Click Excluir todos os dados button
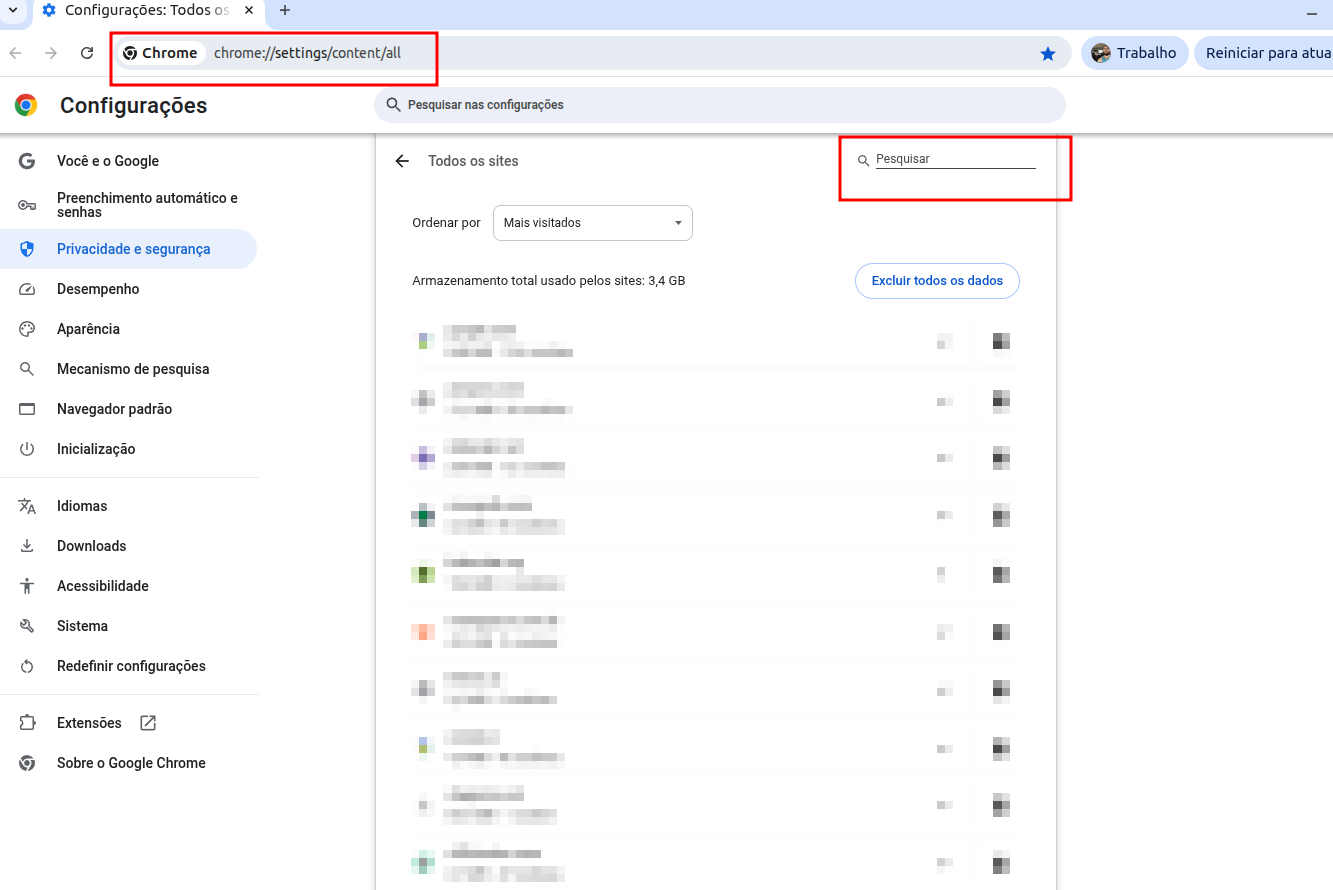This screenshot has height=890, width=1333. pos(937,281)
